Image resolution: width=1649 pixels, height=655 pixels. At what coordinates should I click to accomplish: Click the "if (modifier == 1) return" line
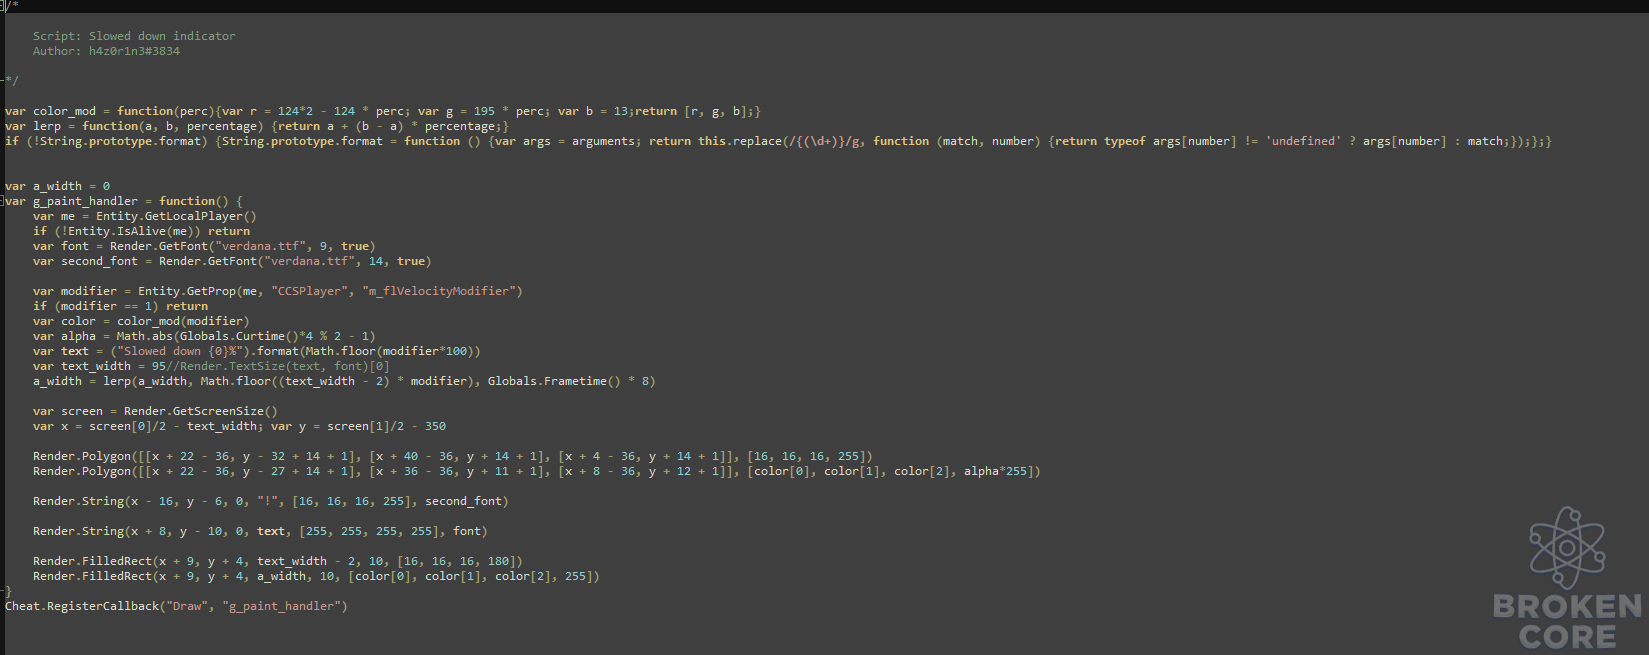point(120,306)
